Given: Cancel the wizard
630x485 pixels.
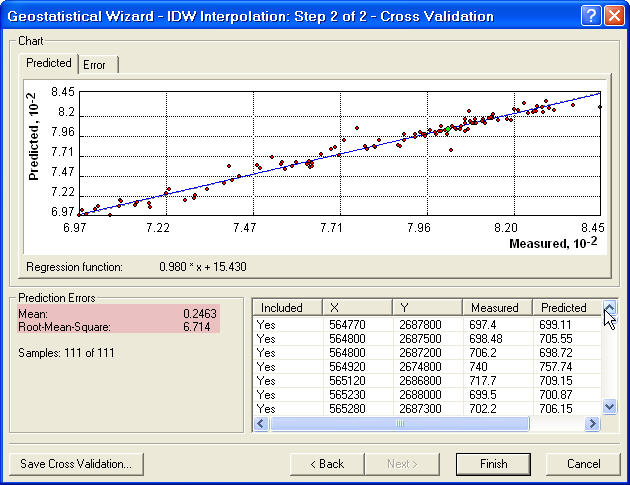Looking at the screenshot, I should click(x=583, y=464).
